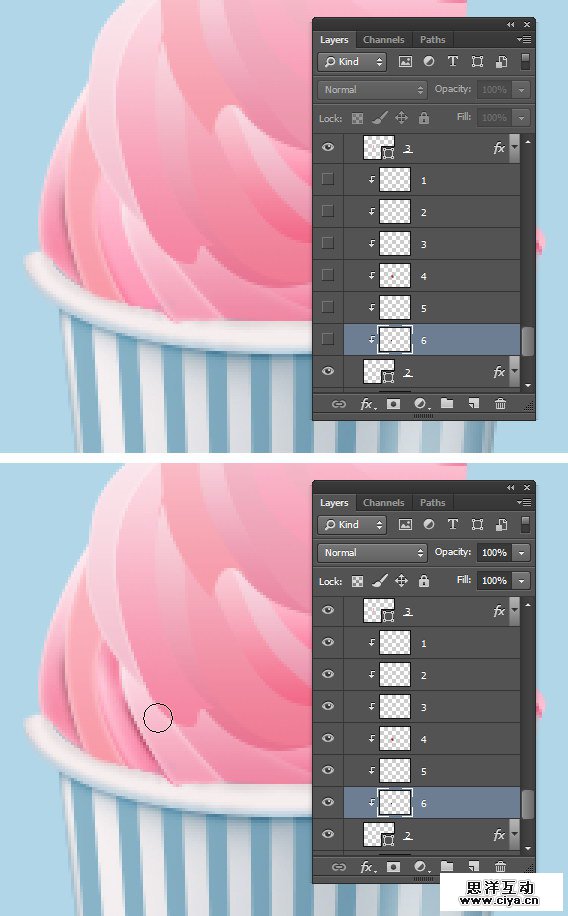Lock transparent pixels in lower panel
This screenshot has width=568, height=916.
pos(357,581)
